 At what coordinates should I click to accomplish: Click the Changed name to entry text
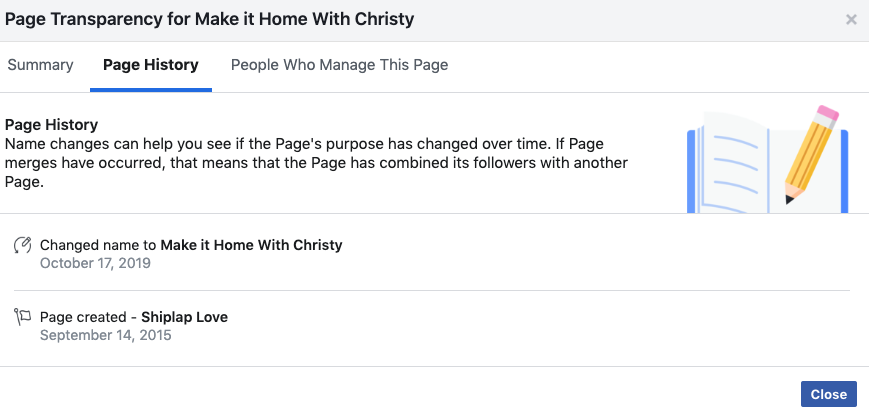point(191,245)
